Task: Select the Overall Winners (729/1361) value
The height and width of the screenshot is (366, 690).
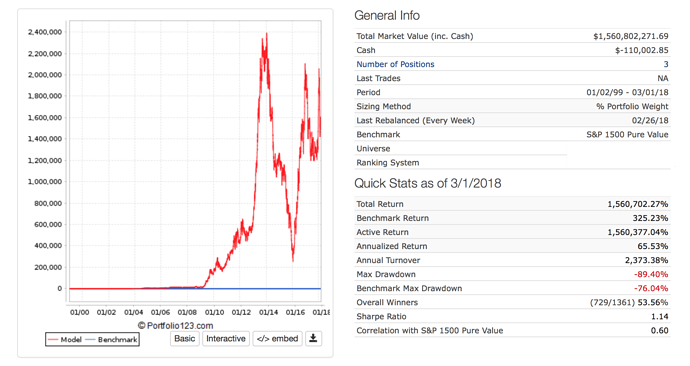Action: [x=629, y=303]
